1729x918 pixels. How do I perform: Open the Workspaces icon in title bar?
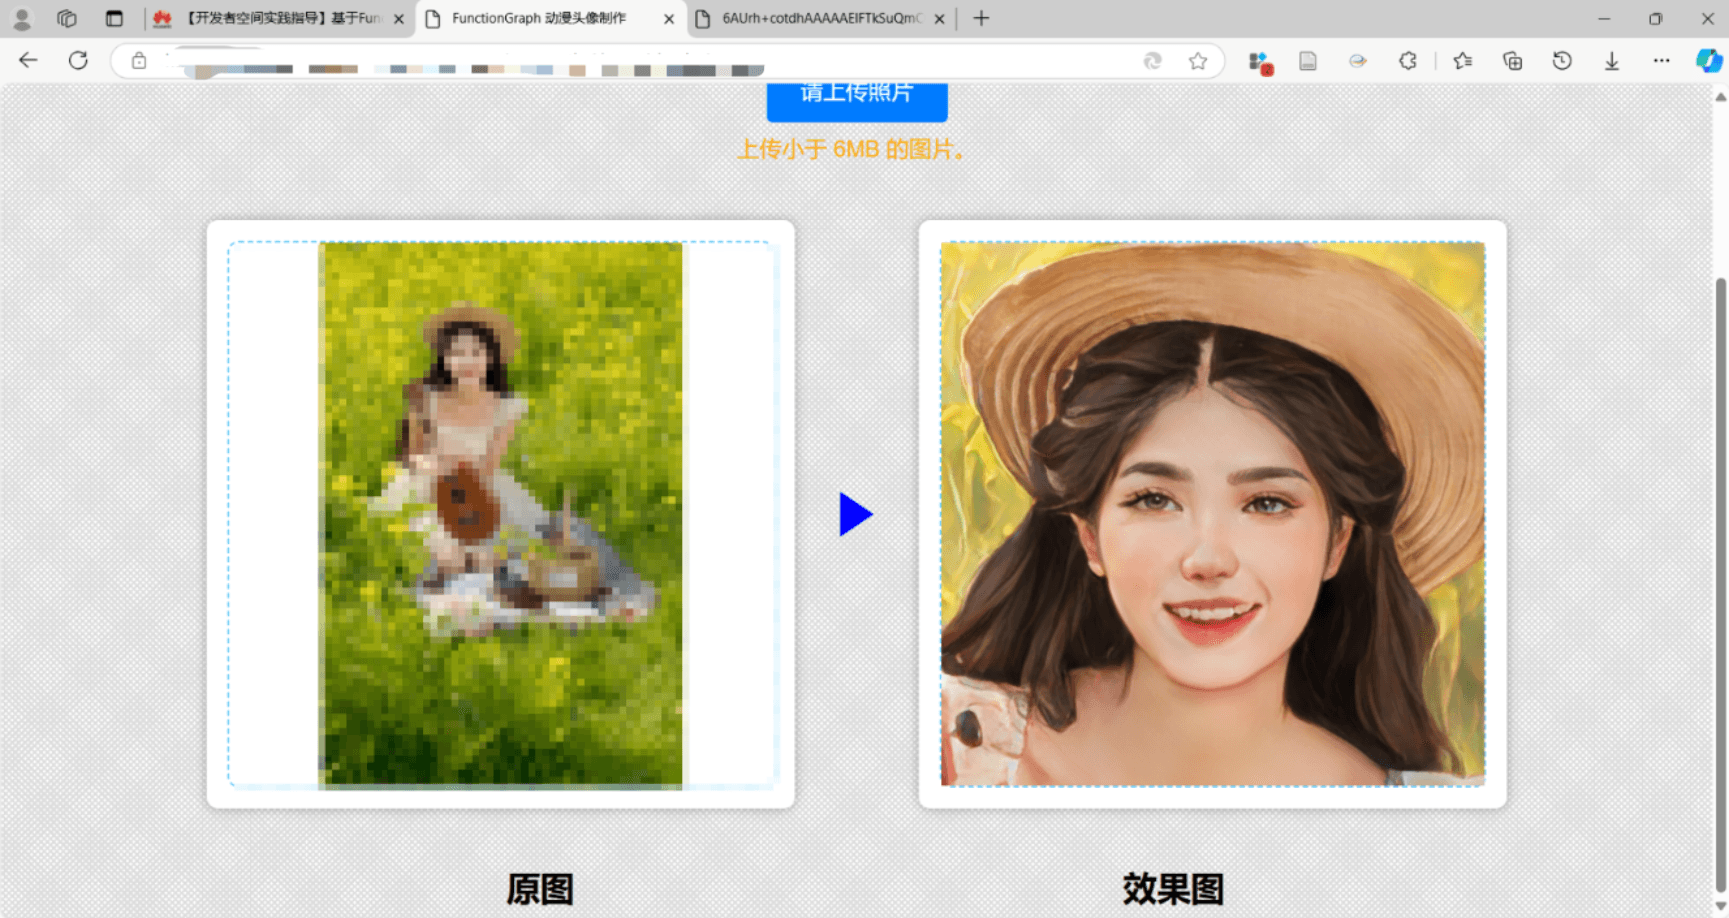pyautogui.click(x=67, y=18)
